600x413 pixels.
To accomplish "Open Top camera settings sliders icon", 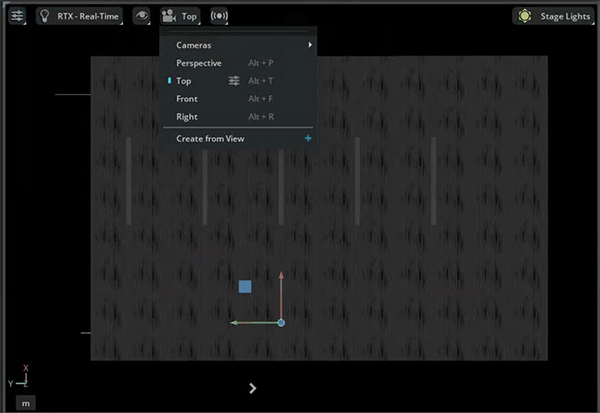I will pyautogui.click(x=234, y=81).
